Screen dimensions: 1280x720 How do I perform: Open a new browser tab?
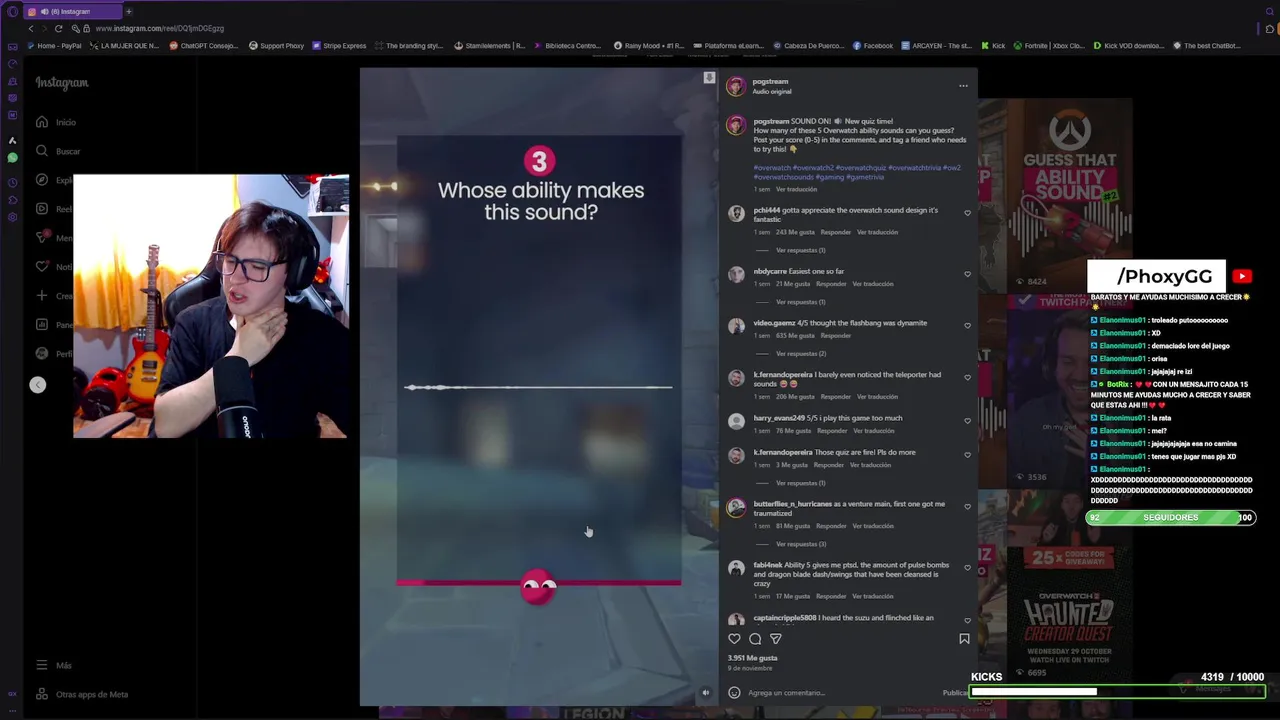[x=128, y=11]
